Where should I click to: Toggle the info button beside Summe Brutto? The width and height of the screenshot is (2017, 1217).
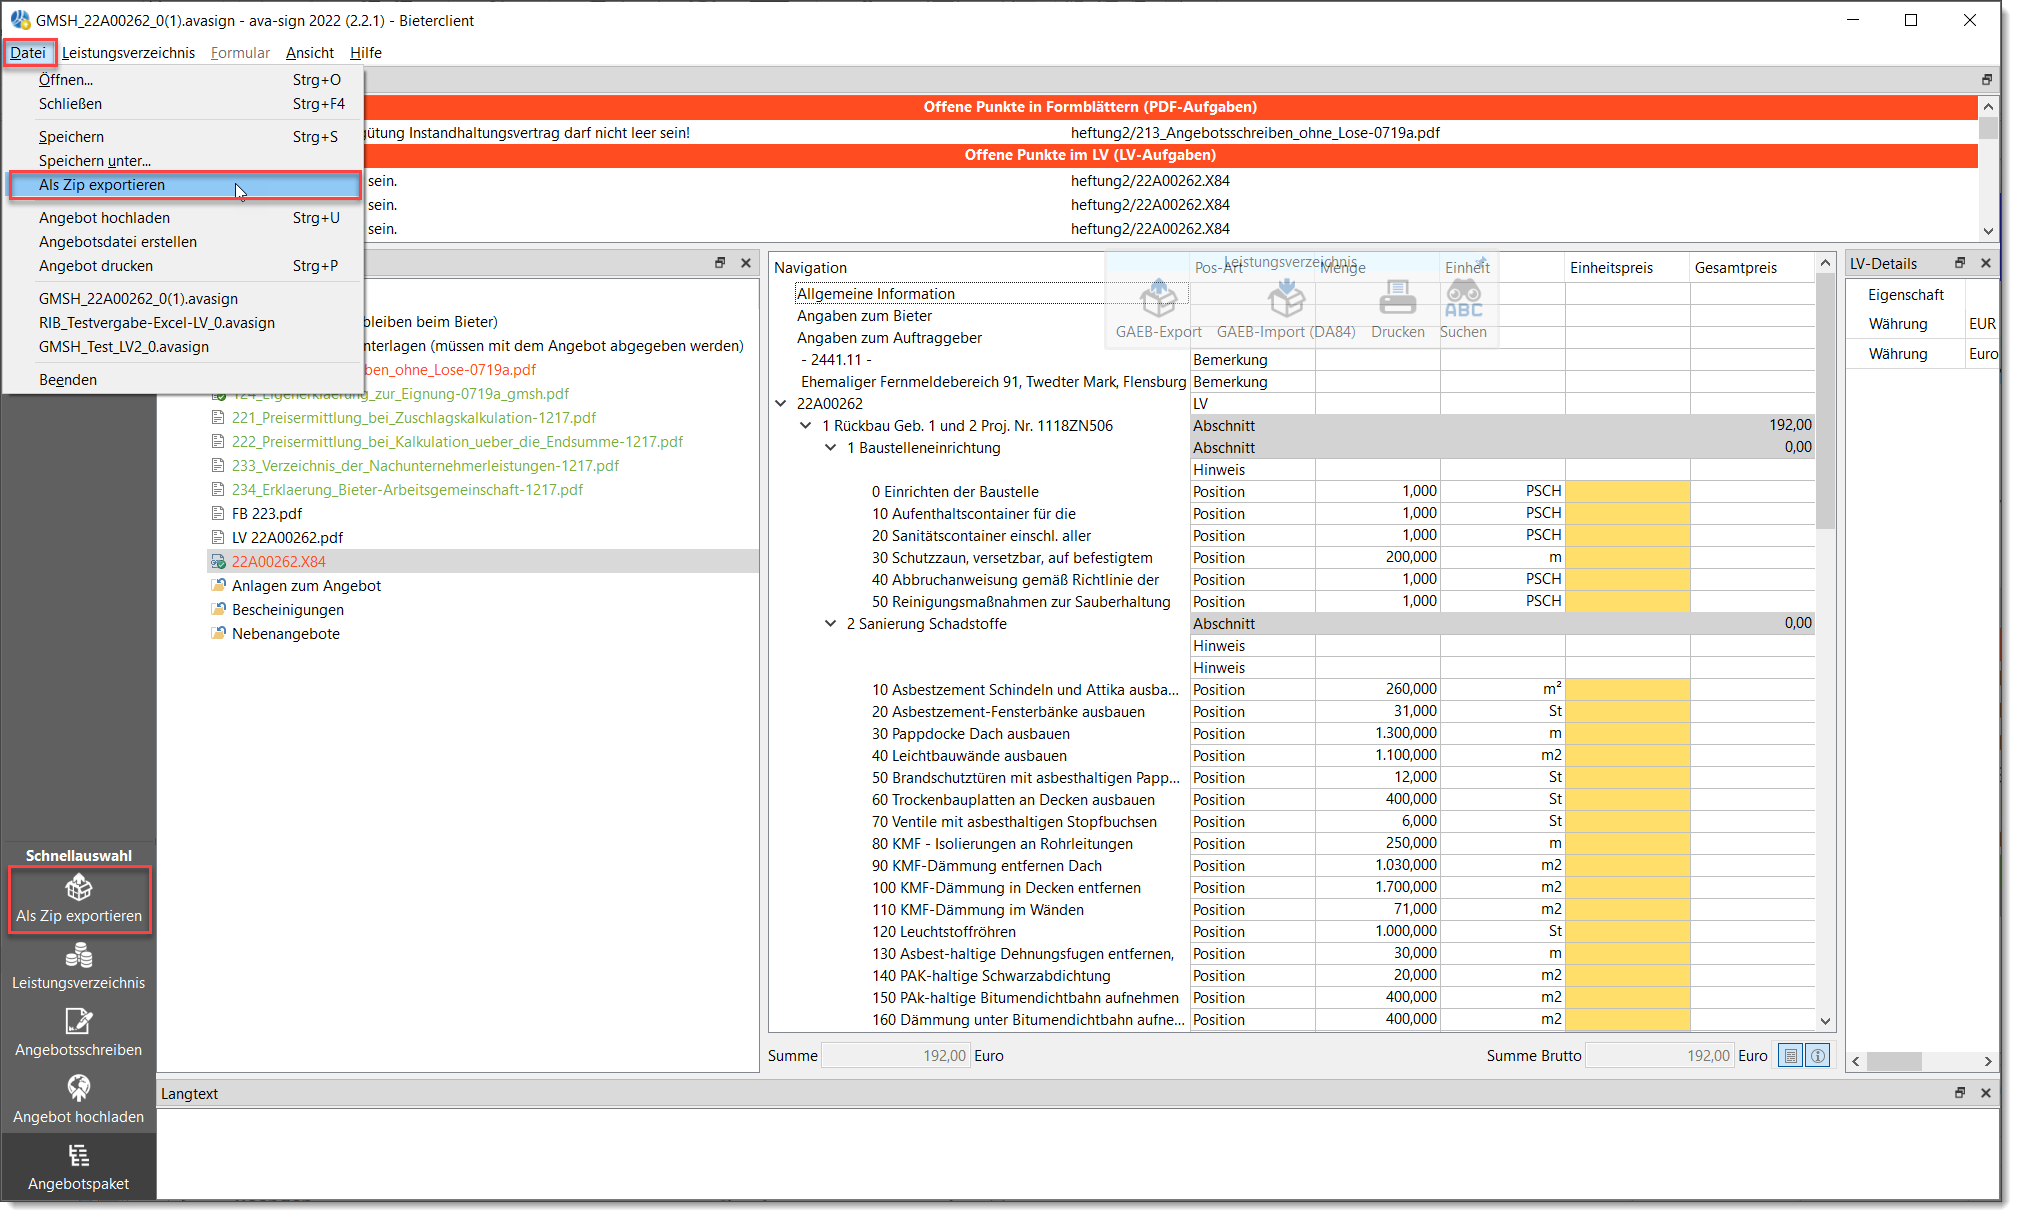coord(1818,1055)
